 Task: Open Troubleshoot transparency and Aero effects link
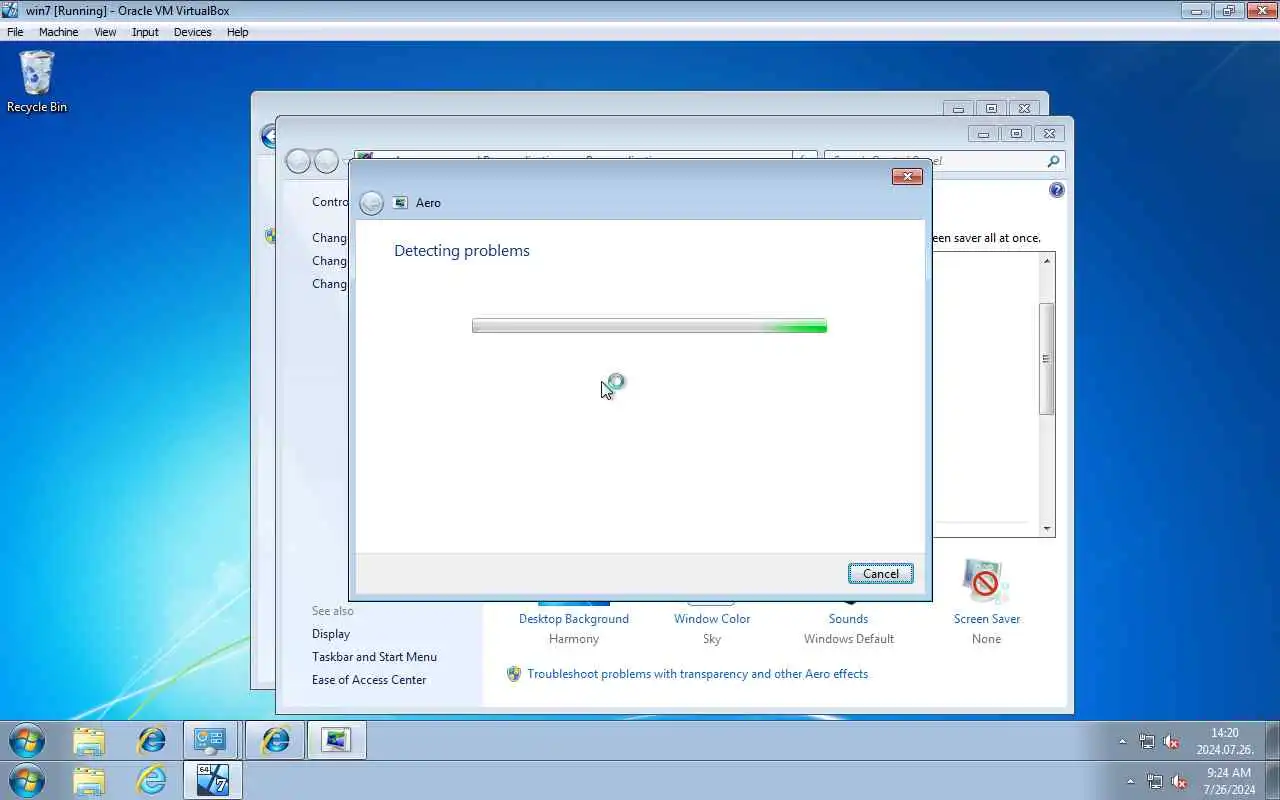click(x=697, y=674)
